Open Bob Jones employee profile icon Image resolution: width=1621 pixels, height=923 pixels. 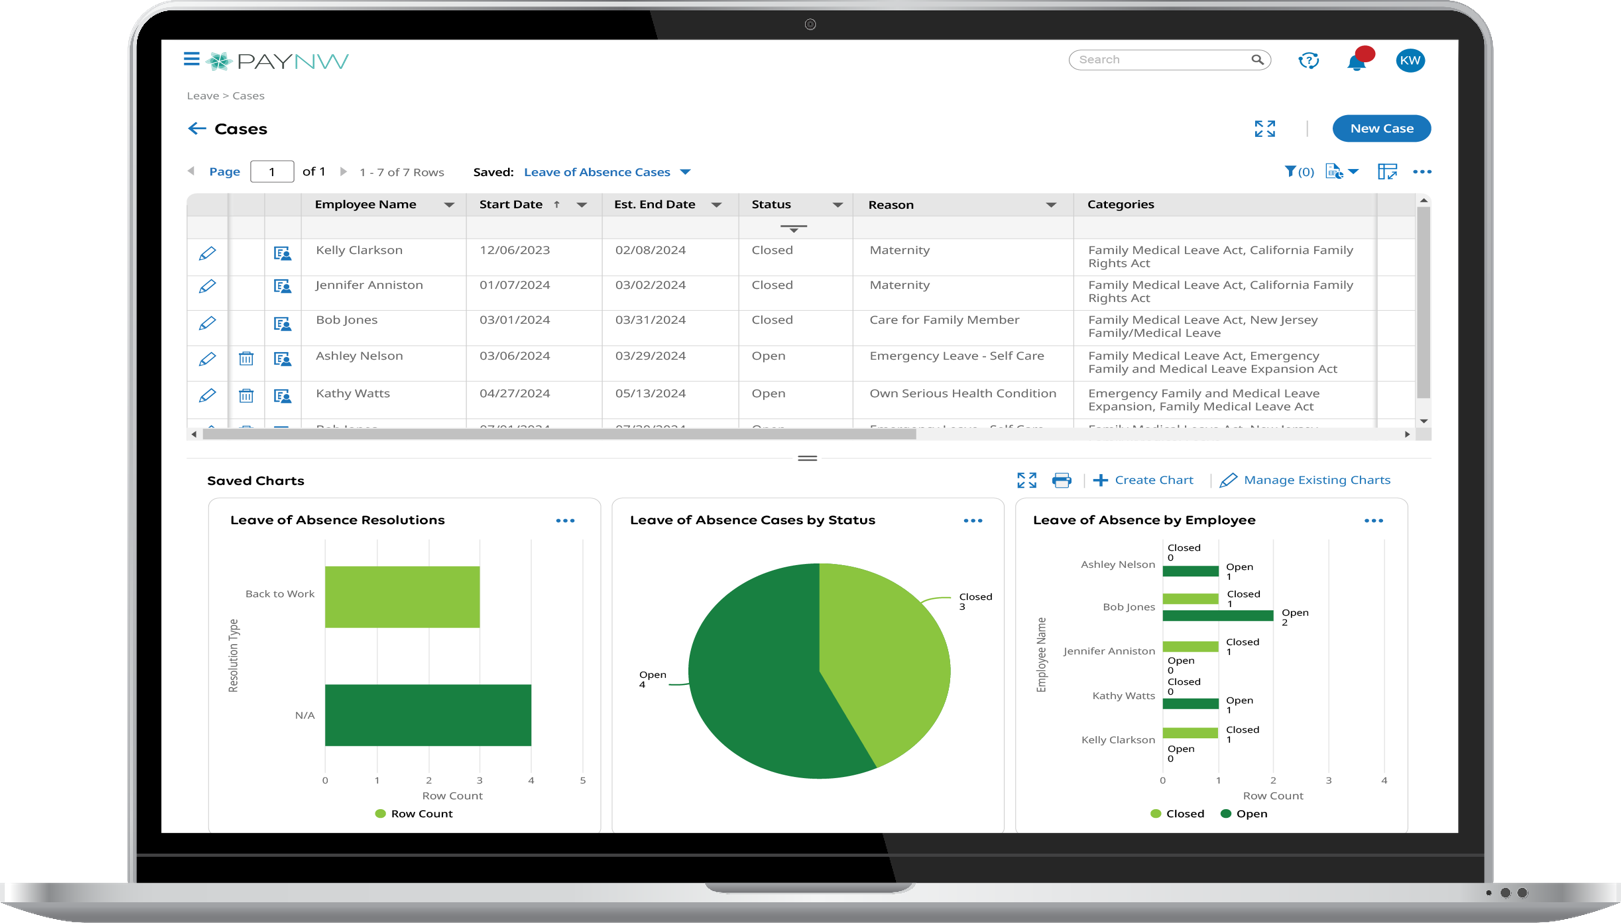[283, 324]
